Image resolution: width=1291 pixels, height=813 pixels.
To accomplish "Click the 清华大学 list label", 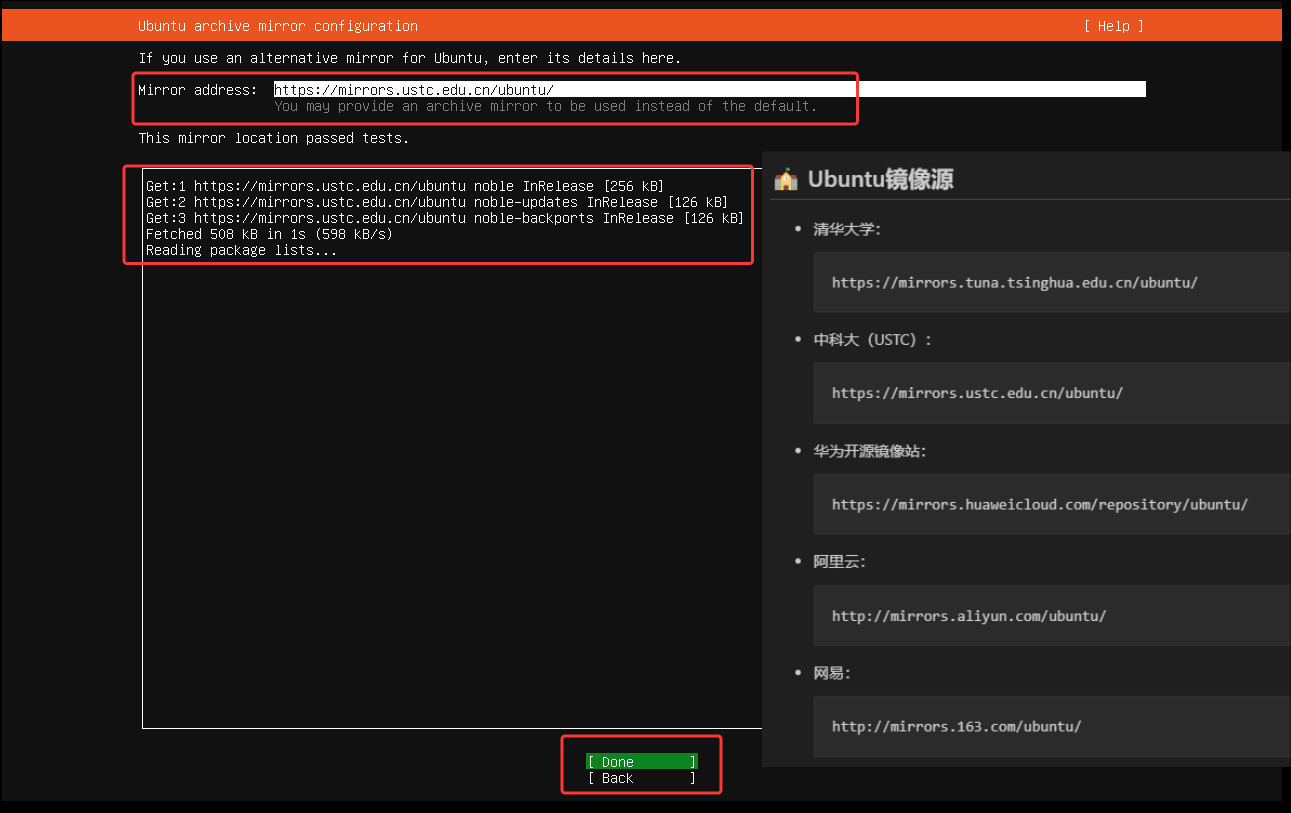I will 846,229.
